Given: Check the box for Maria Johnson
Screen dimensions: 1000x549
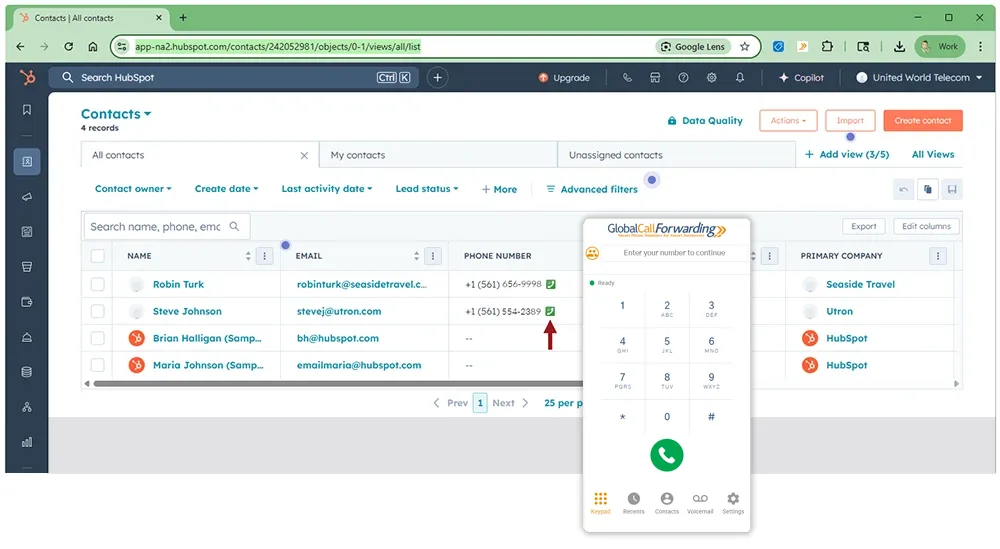Looking at the screenshot, I should (98, 365).
